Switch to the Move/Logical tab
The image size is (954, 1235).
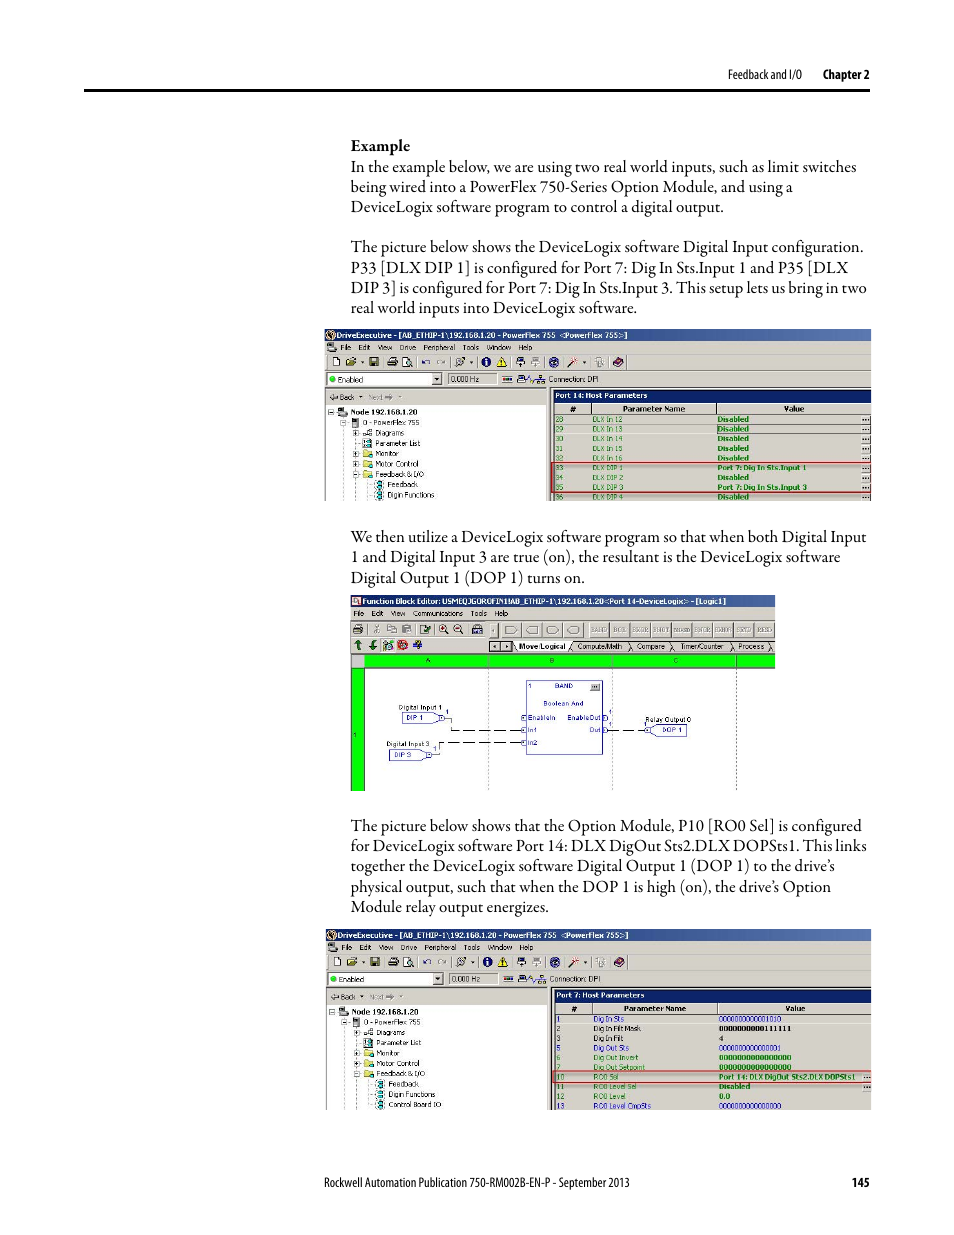[x=542, y=646]
